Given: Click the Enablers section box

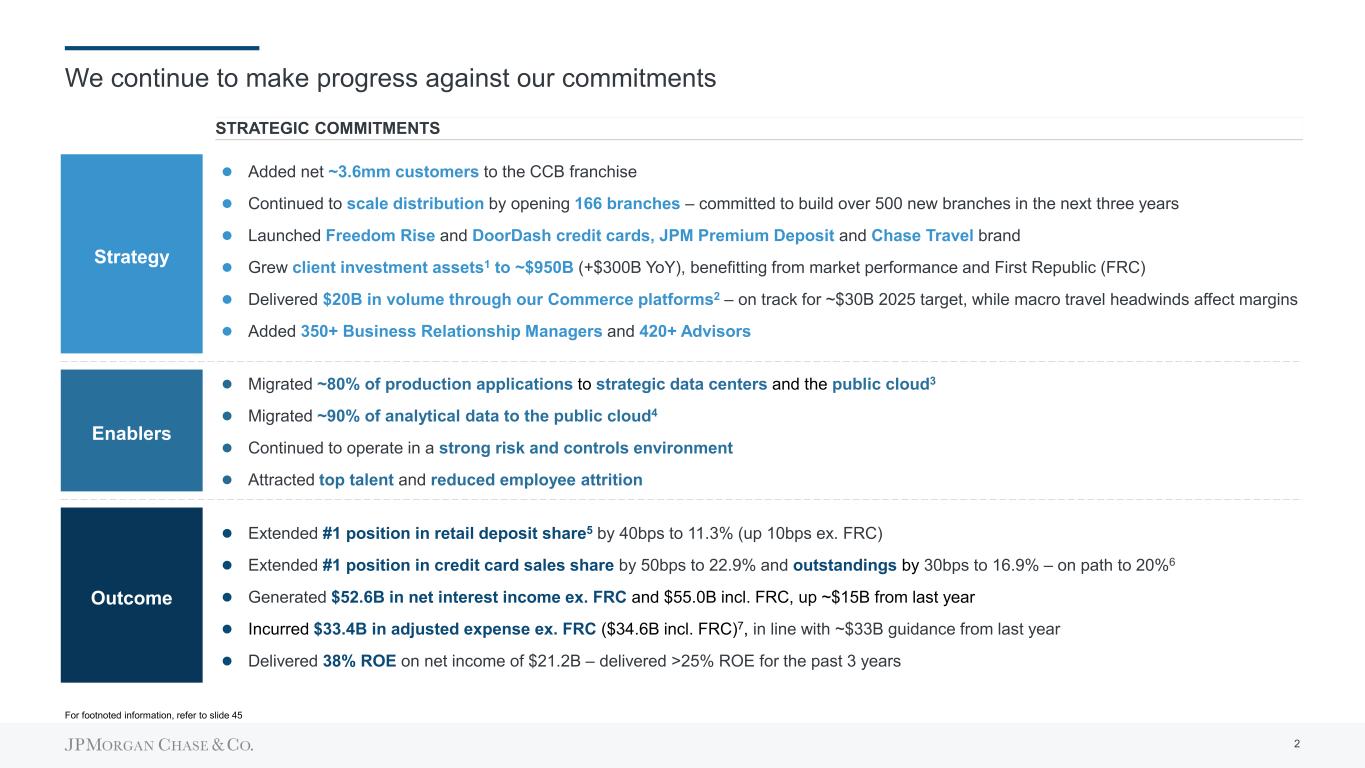Looking at the screenshot, I should (x=131, y=431).
